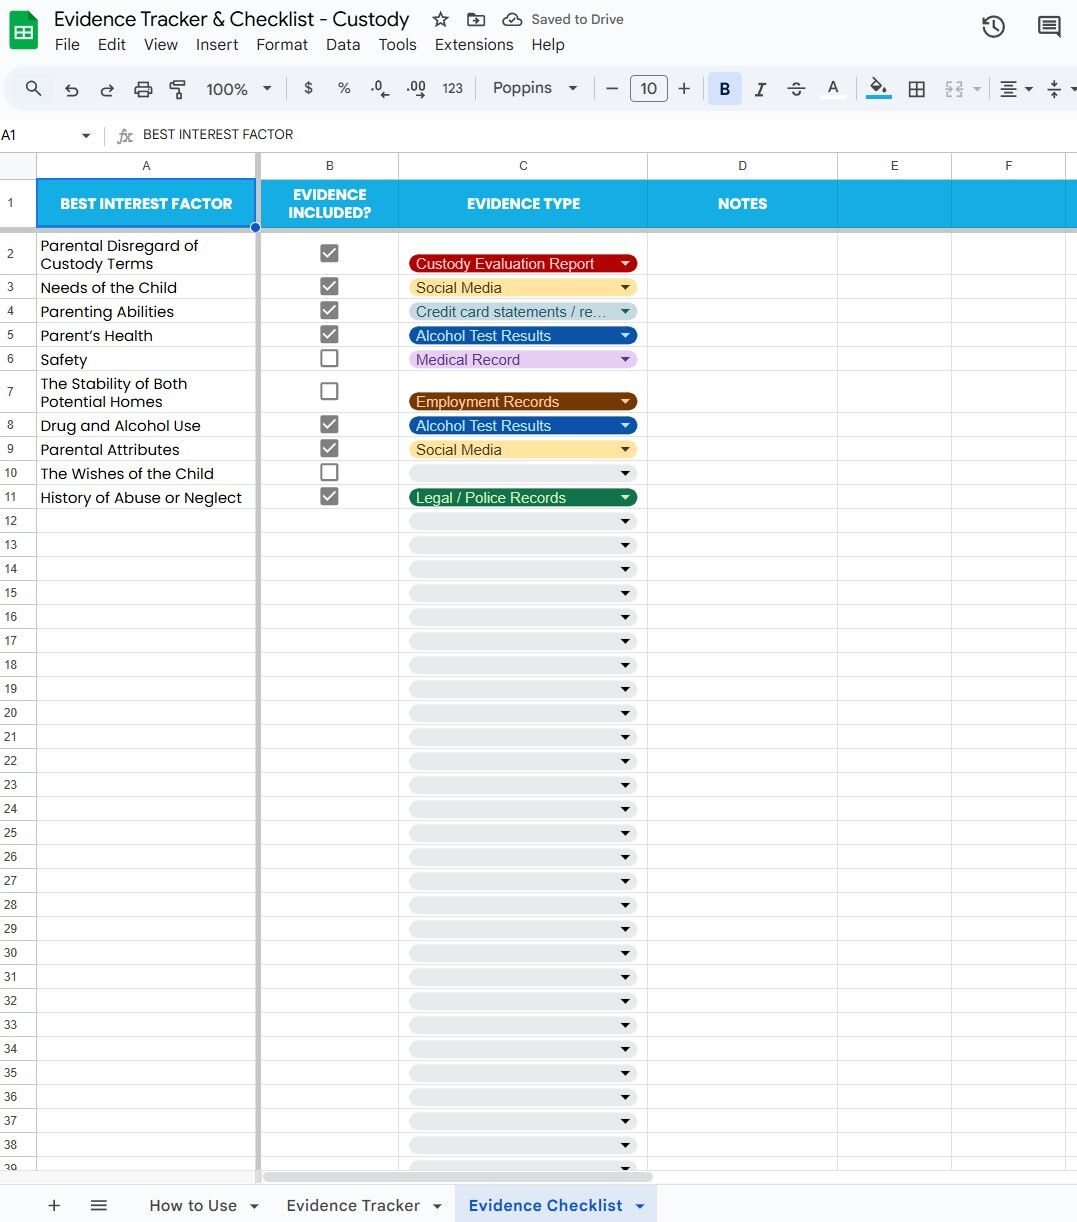Increase font size with plus button

(x=684, y=89)
